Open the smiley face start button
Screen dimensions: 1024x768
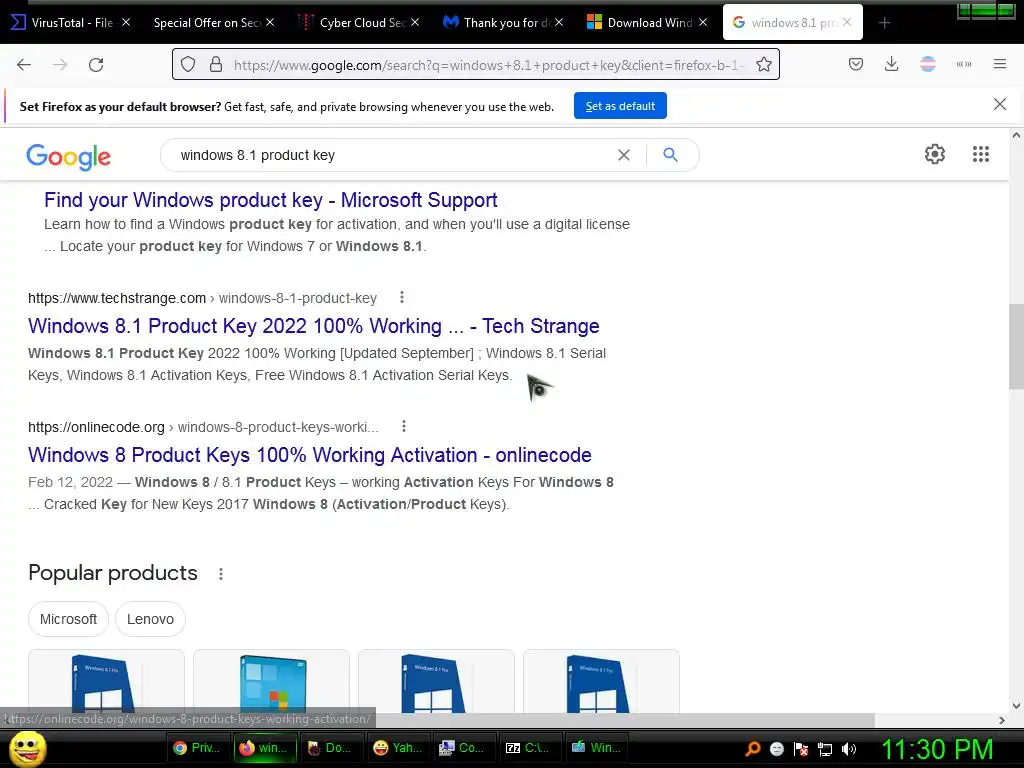[x=28, y=748]
